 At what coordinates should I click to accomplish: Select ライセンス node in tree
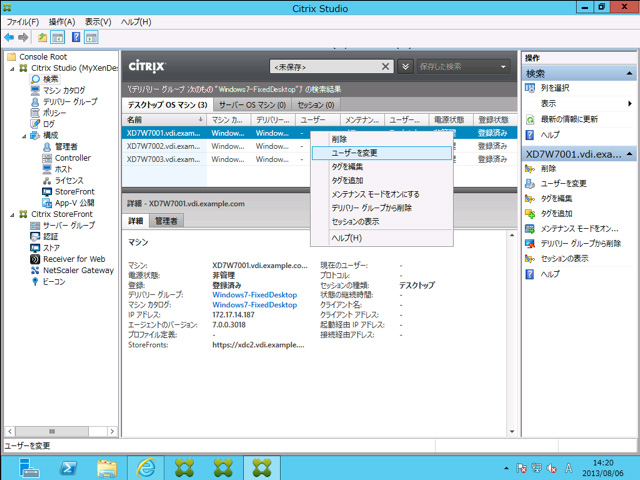click(x=69, y=180)
